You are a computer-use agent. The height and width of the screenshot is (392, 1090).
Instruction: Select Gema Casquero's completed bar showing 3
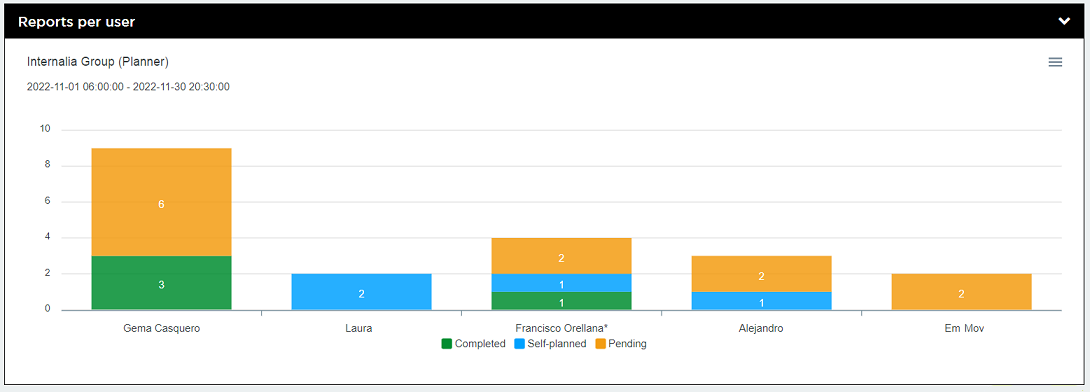pos(161,283)
